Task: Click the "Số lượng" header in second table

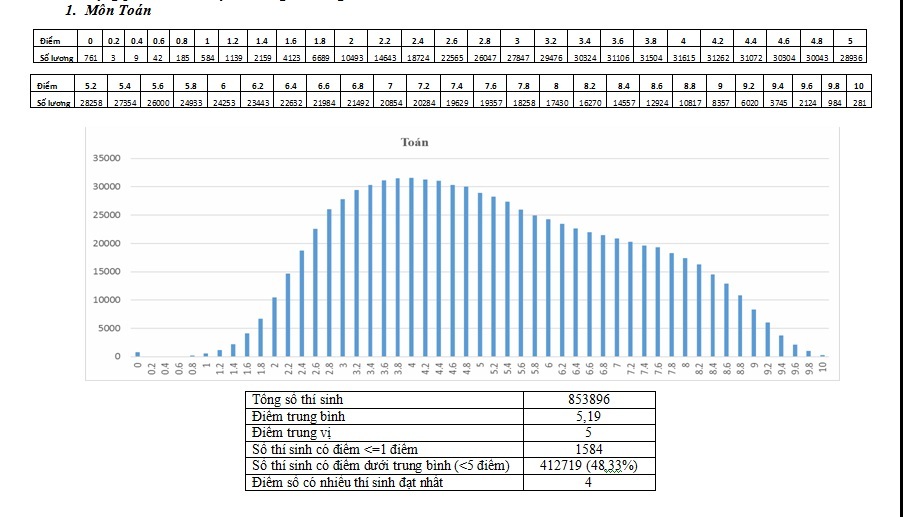Action: [x=53, y=102]
